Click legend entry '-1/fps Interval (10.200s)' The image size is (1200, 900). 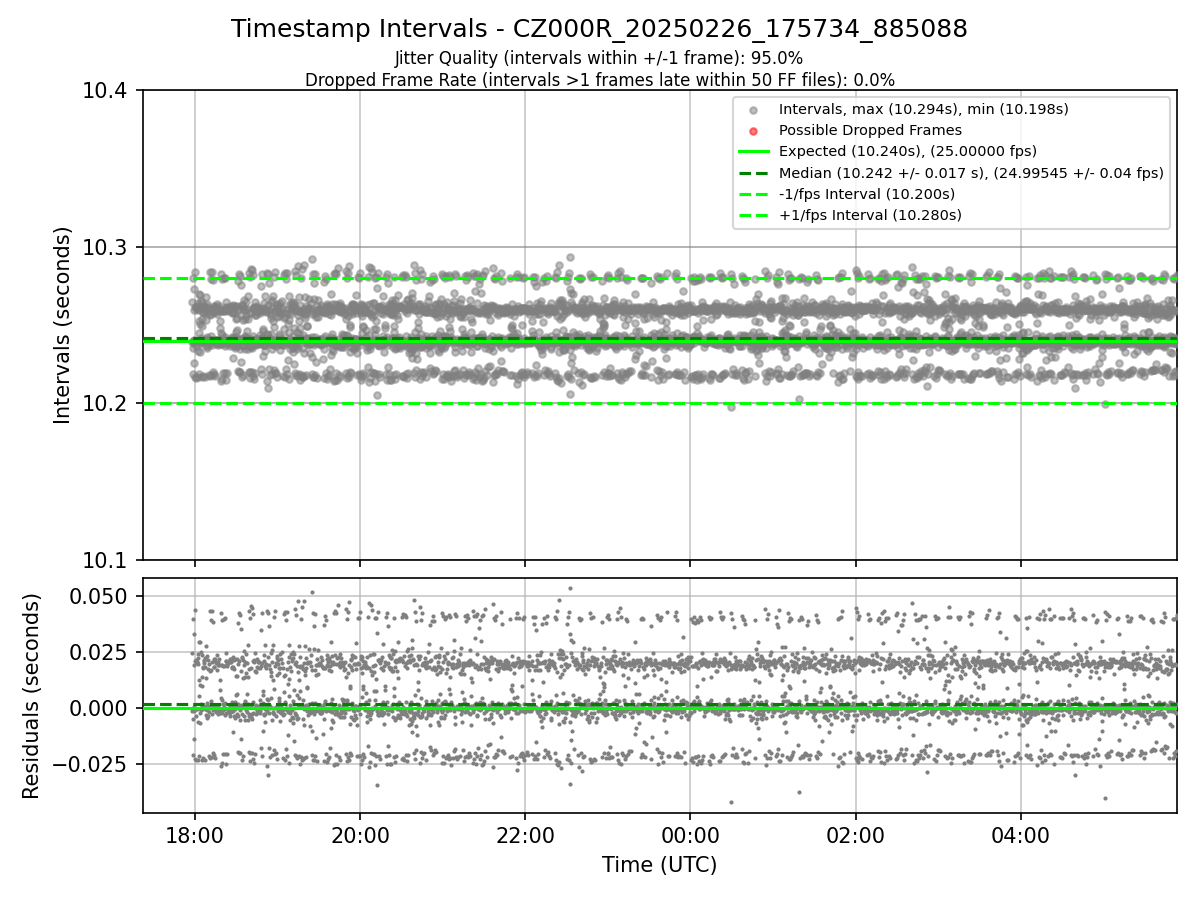(866, 193)
